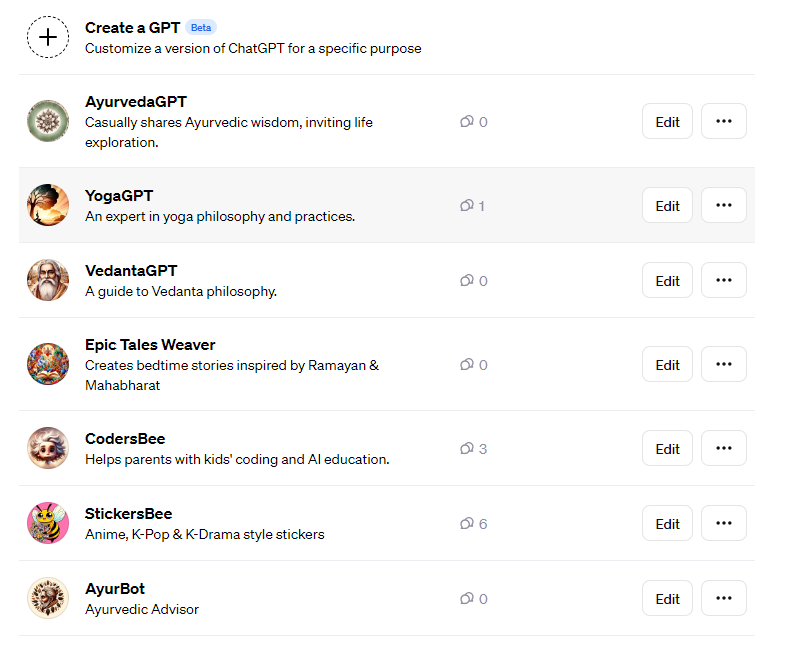Open the more options menu for AyurvedaGPT
This screenshot has width=811, height=664.
pos(723,121)
